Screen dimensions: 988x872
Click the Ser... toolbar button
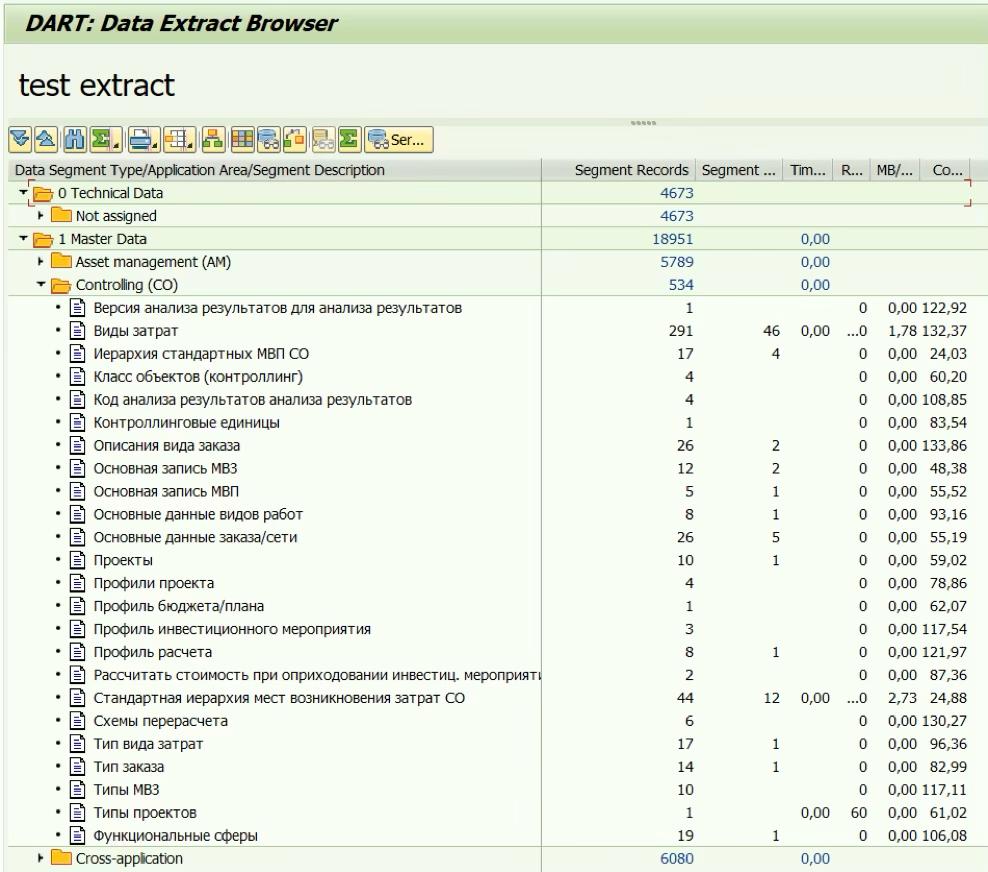pos(397,140)
